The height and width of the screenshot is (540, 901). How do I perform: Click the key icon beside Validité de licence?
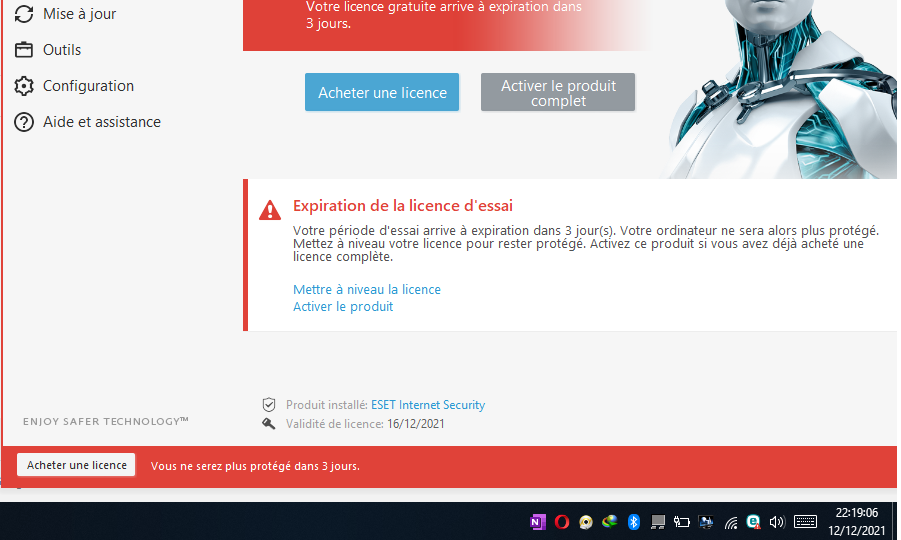click(x=268, y=424)
